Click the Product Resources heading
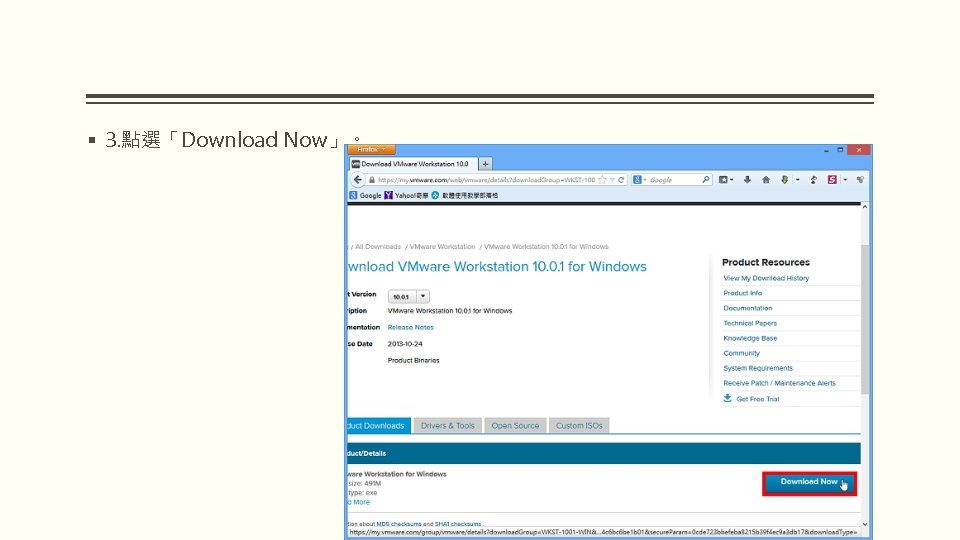 (765, 262)
